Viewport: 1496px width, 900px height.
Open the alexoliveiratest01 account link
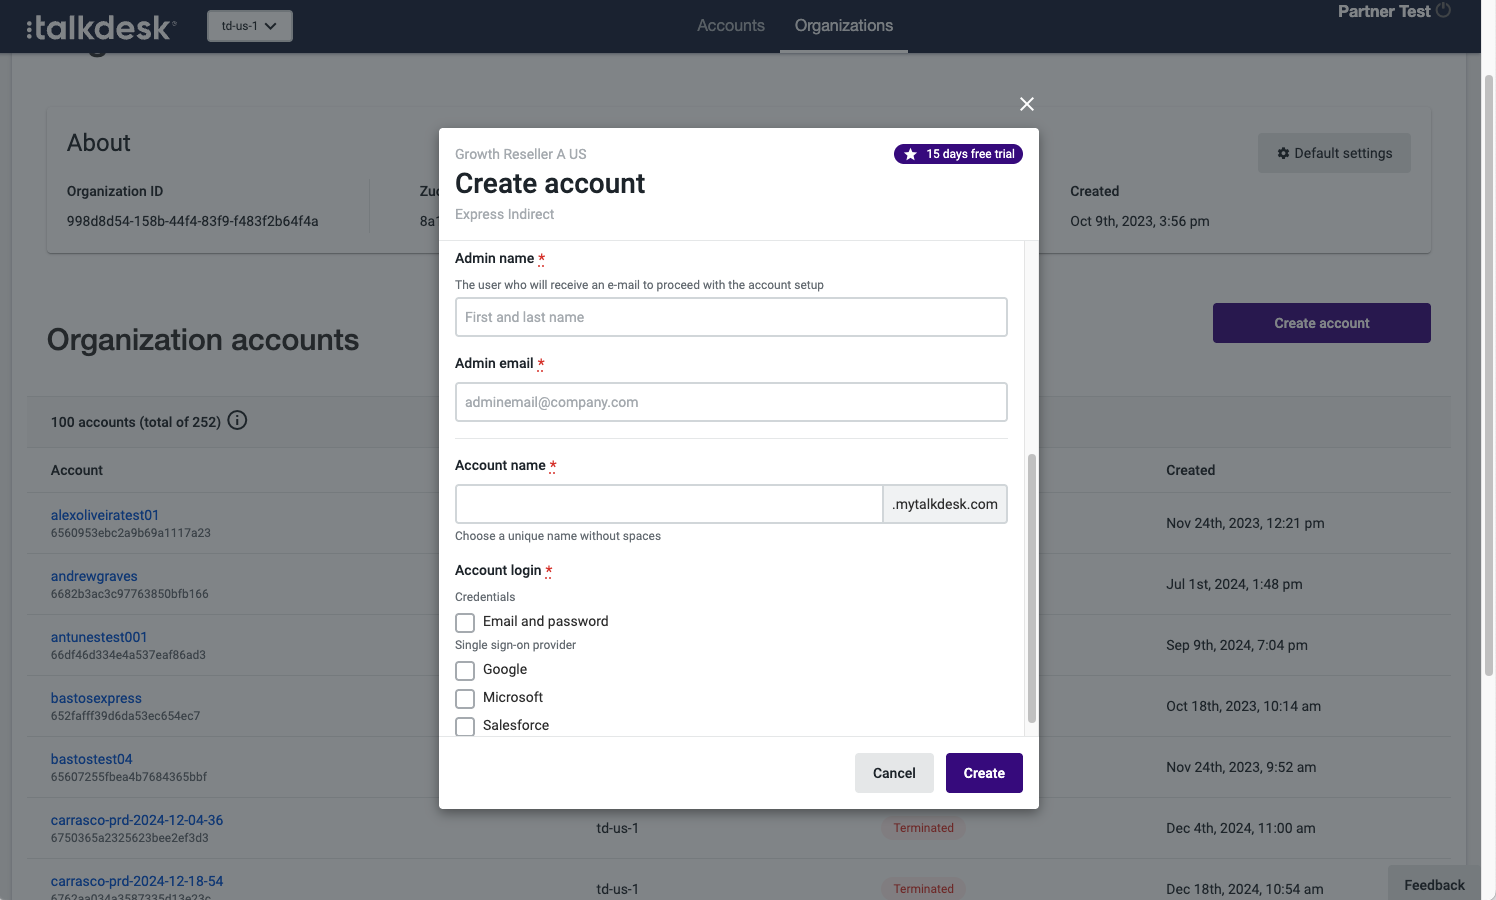pos(105,515)
